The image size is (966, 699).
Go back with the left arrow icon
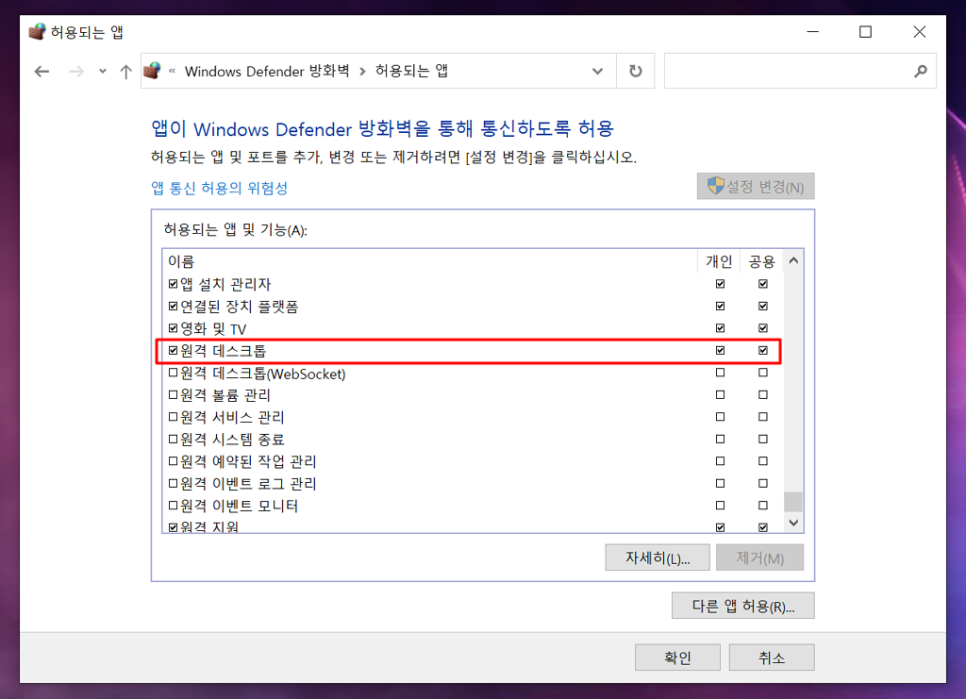[x=42, y=71]
